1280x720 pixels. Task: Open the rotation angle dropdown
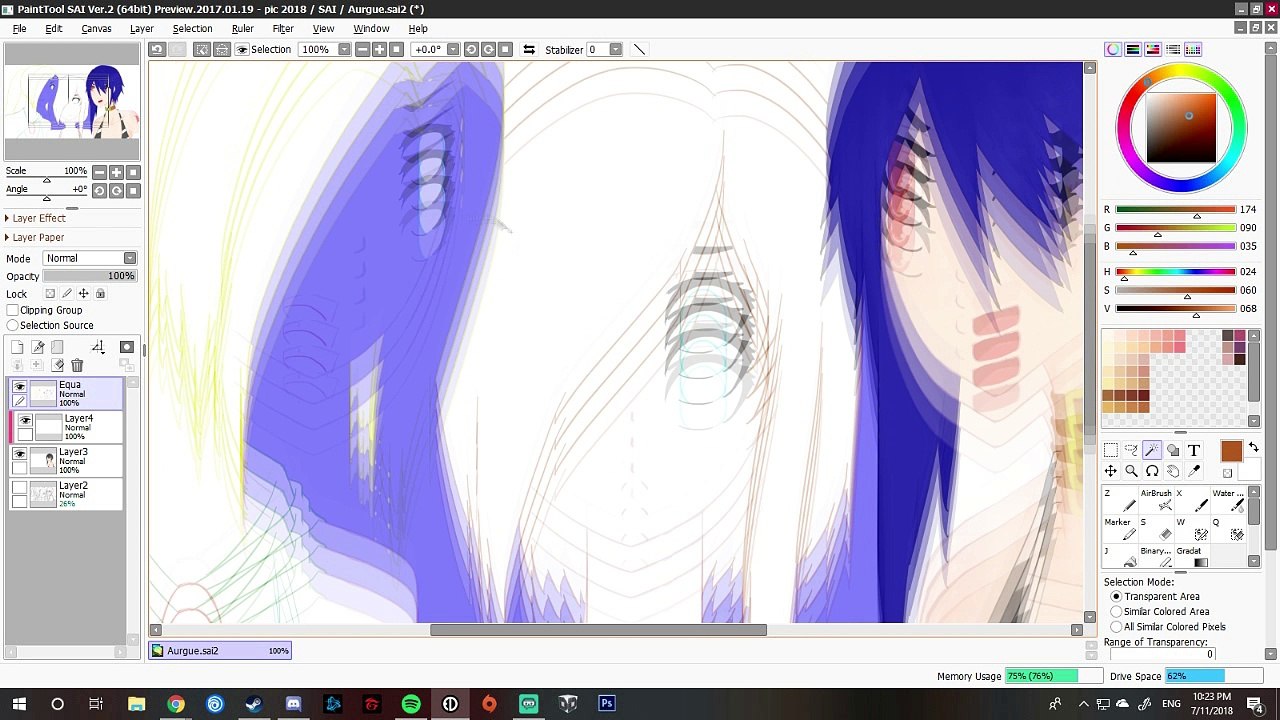click(x=453, y=49)
